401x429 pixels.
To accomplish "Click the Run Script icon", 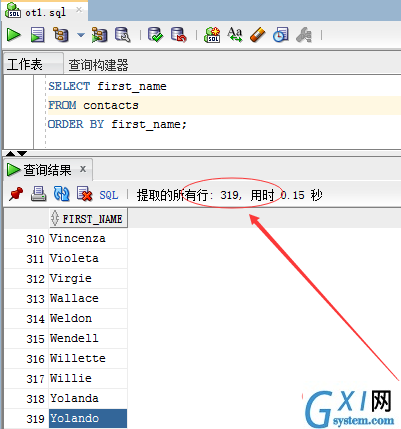I will (x=37, y=35).
